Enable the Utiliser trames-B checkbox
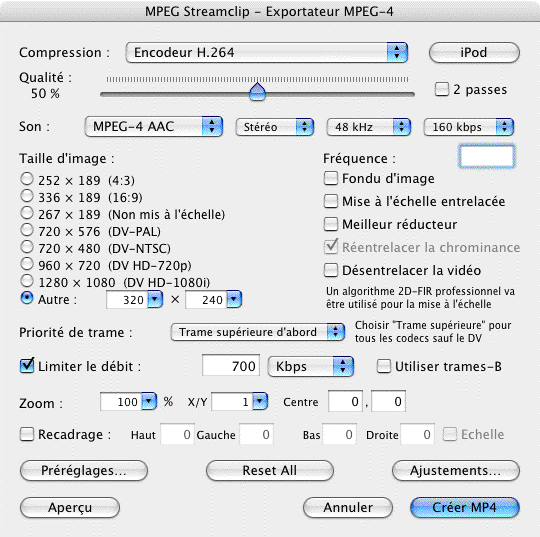The height and width of the screenshot is (537, 540). pos(384,366)
